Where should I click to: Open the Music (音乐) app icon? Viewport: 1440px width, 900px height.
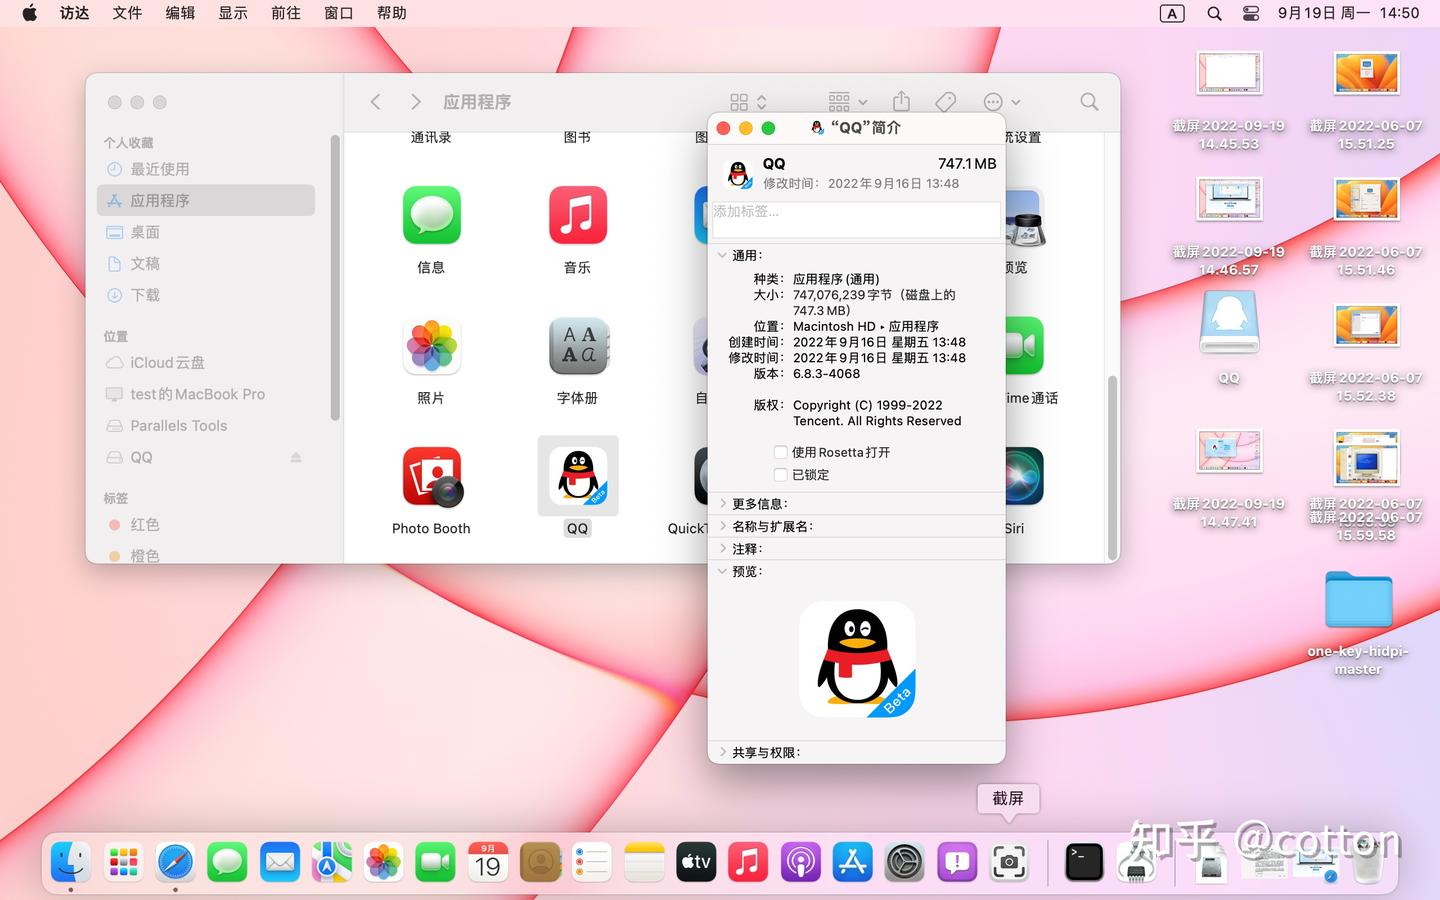tap(577, 215)
